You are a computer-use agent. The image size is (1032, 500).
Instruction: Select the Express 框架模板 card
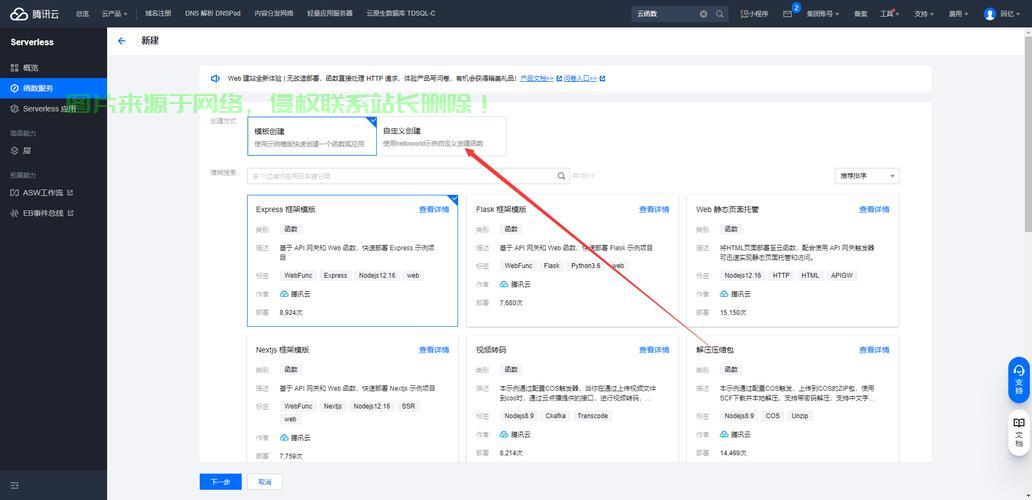click(x=352, y=261)
